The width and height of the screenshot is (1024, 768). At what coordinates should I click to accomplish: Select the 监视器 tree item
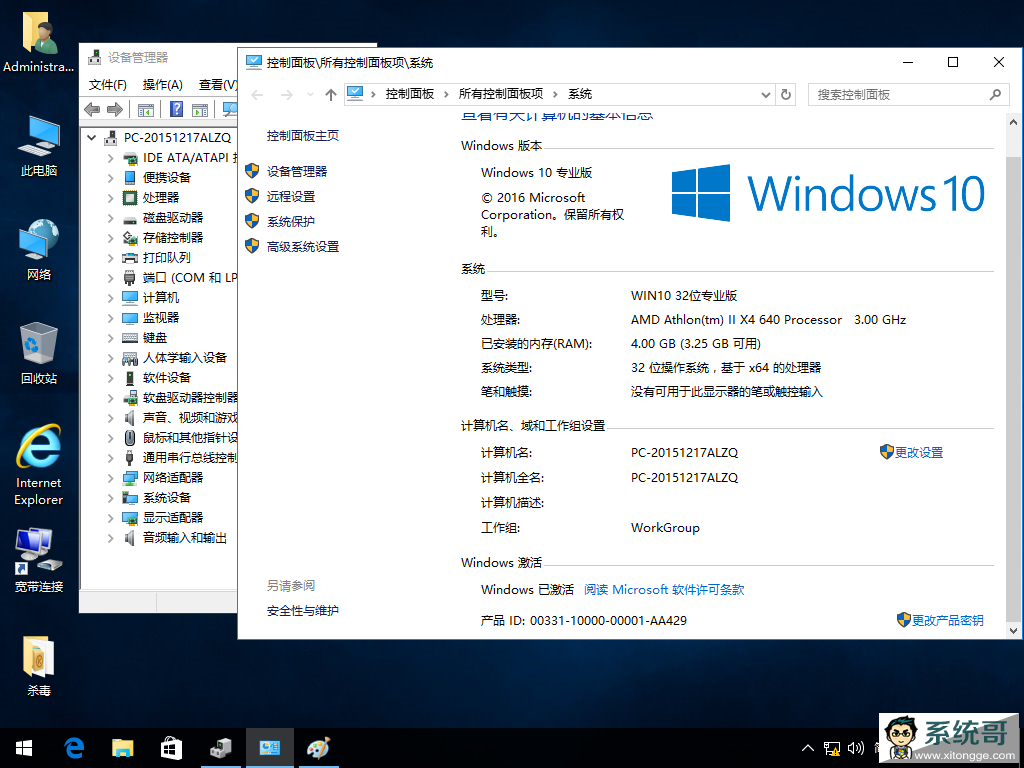161,318
